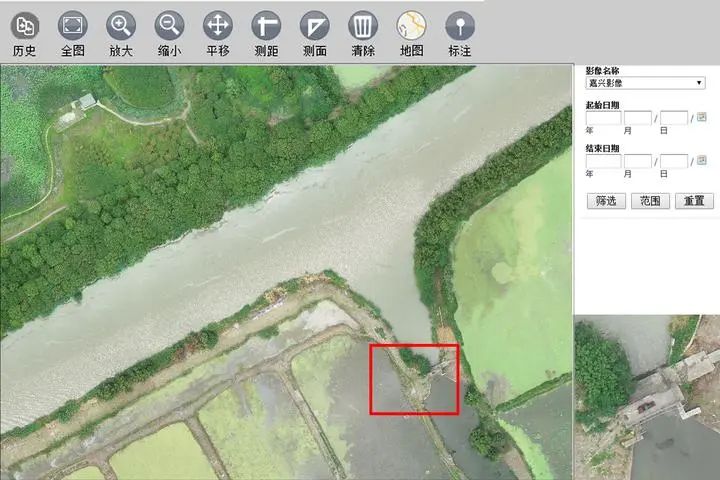The image size is (720, 480).
Task: Click the 清除 trash icon
Action: (x=362, y=26)
